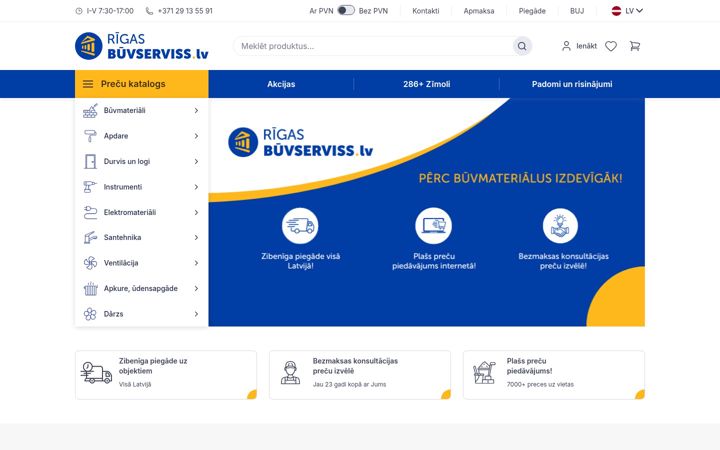The image size is (720, 450).
Task: Click "Pērc būvmateriālus izdevīgāk!" banner text
Action: [x=520, y=178]
